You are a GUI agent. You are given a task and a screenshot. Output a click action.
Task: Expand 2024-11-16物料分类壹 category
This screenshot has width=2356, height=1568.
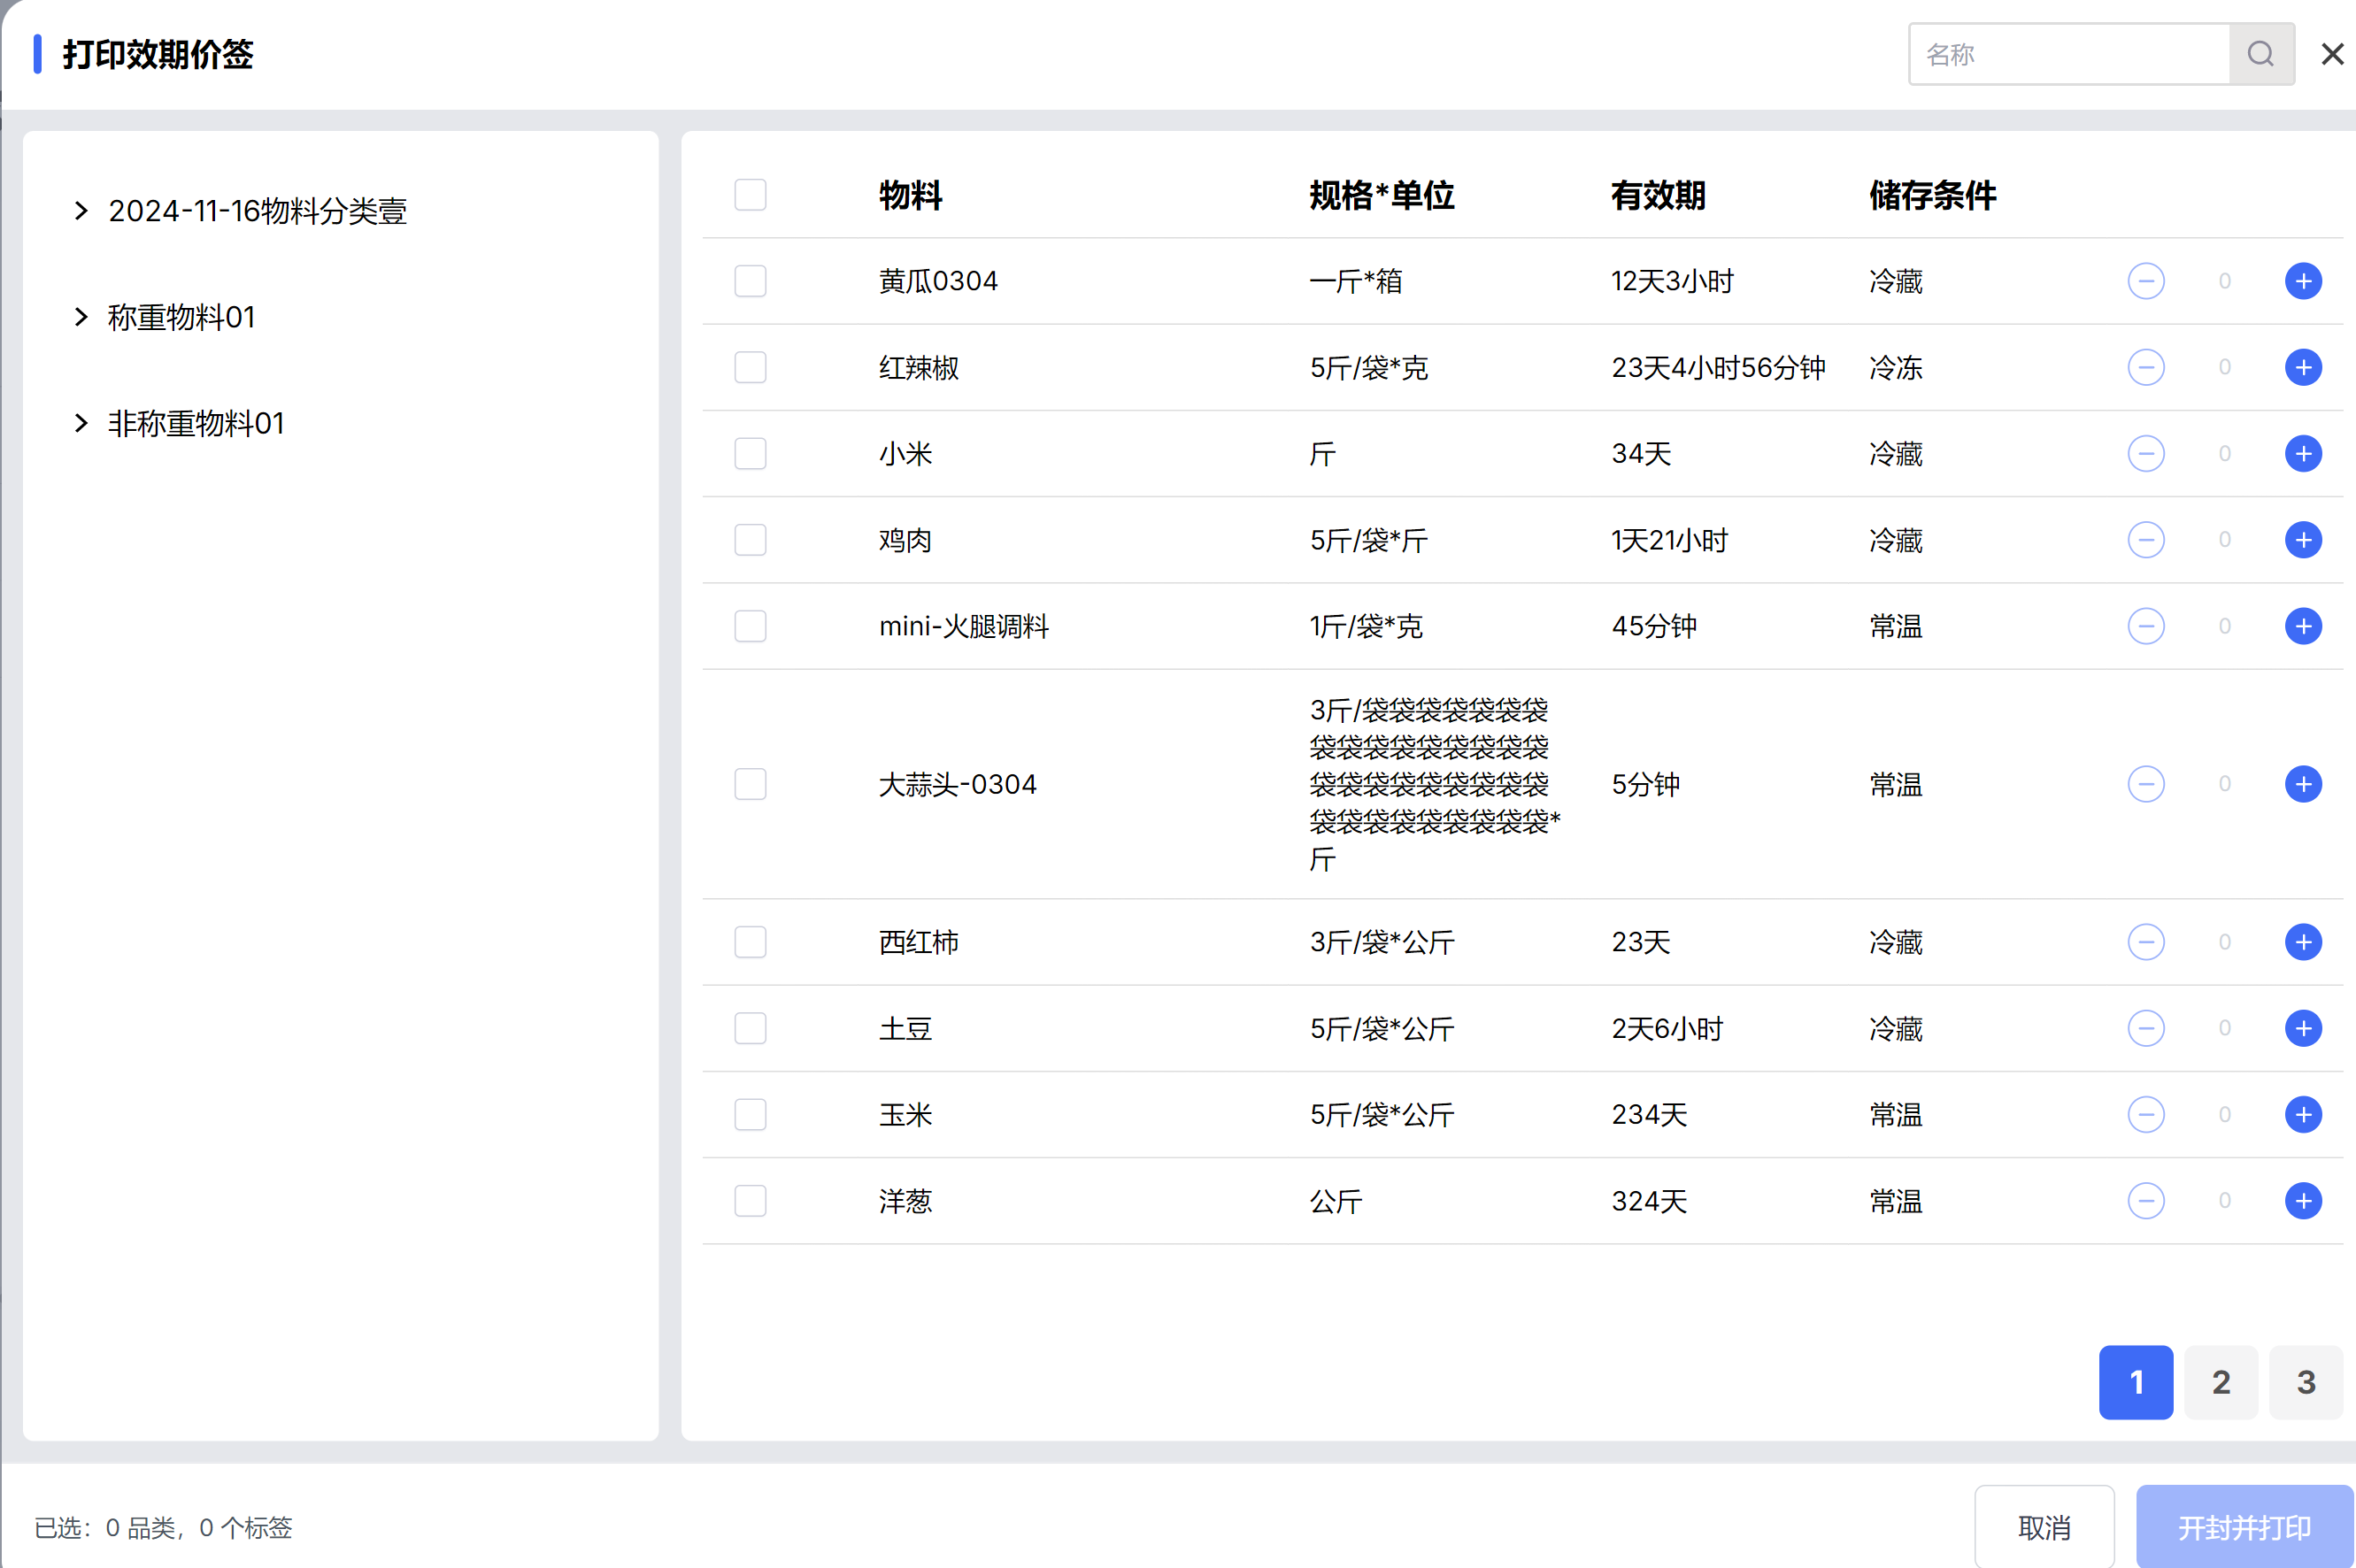82,211
